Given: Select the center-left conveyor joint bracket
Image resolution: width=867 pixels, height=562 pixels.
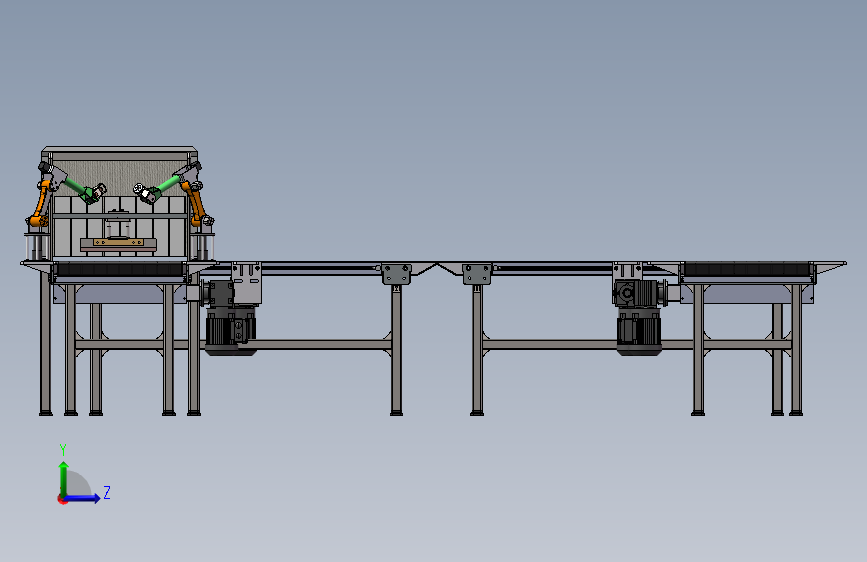Looking at the screenshot, I should (x=396, y=274).
